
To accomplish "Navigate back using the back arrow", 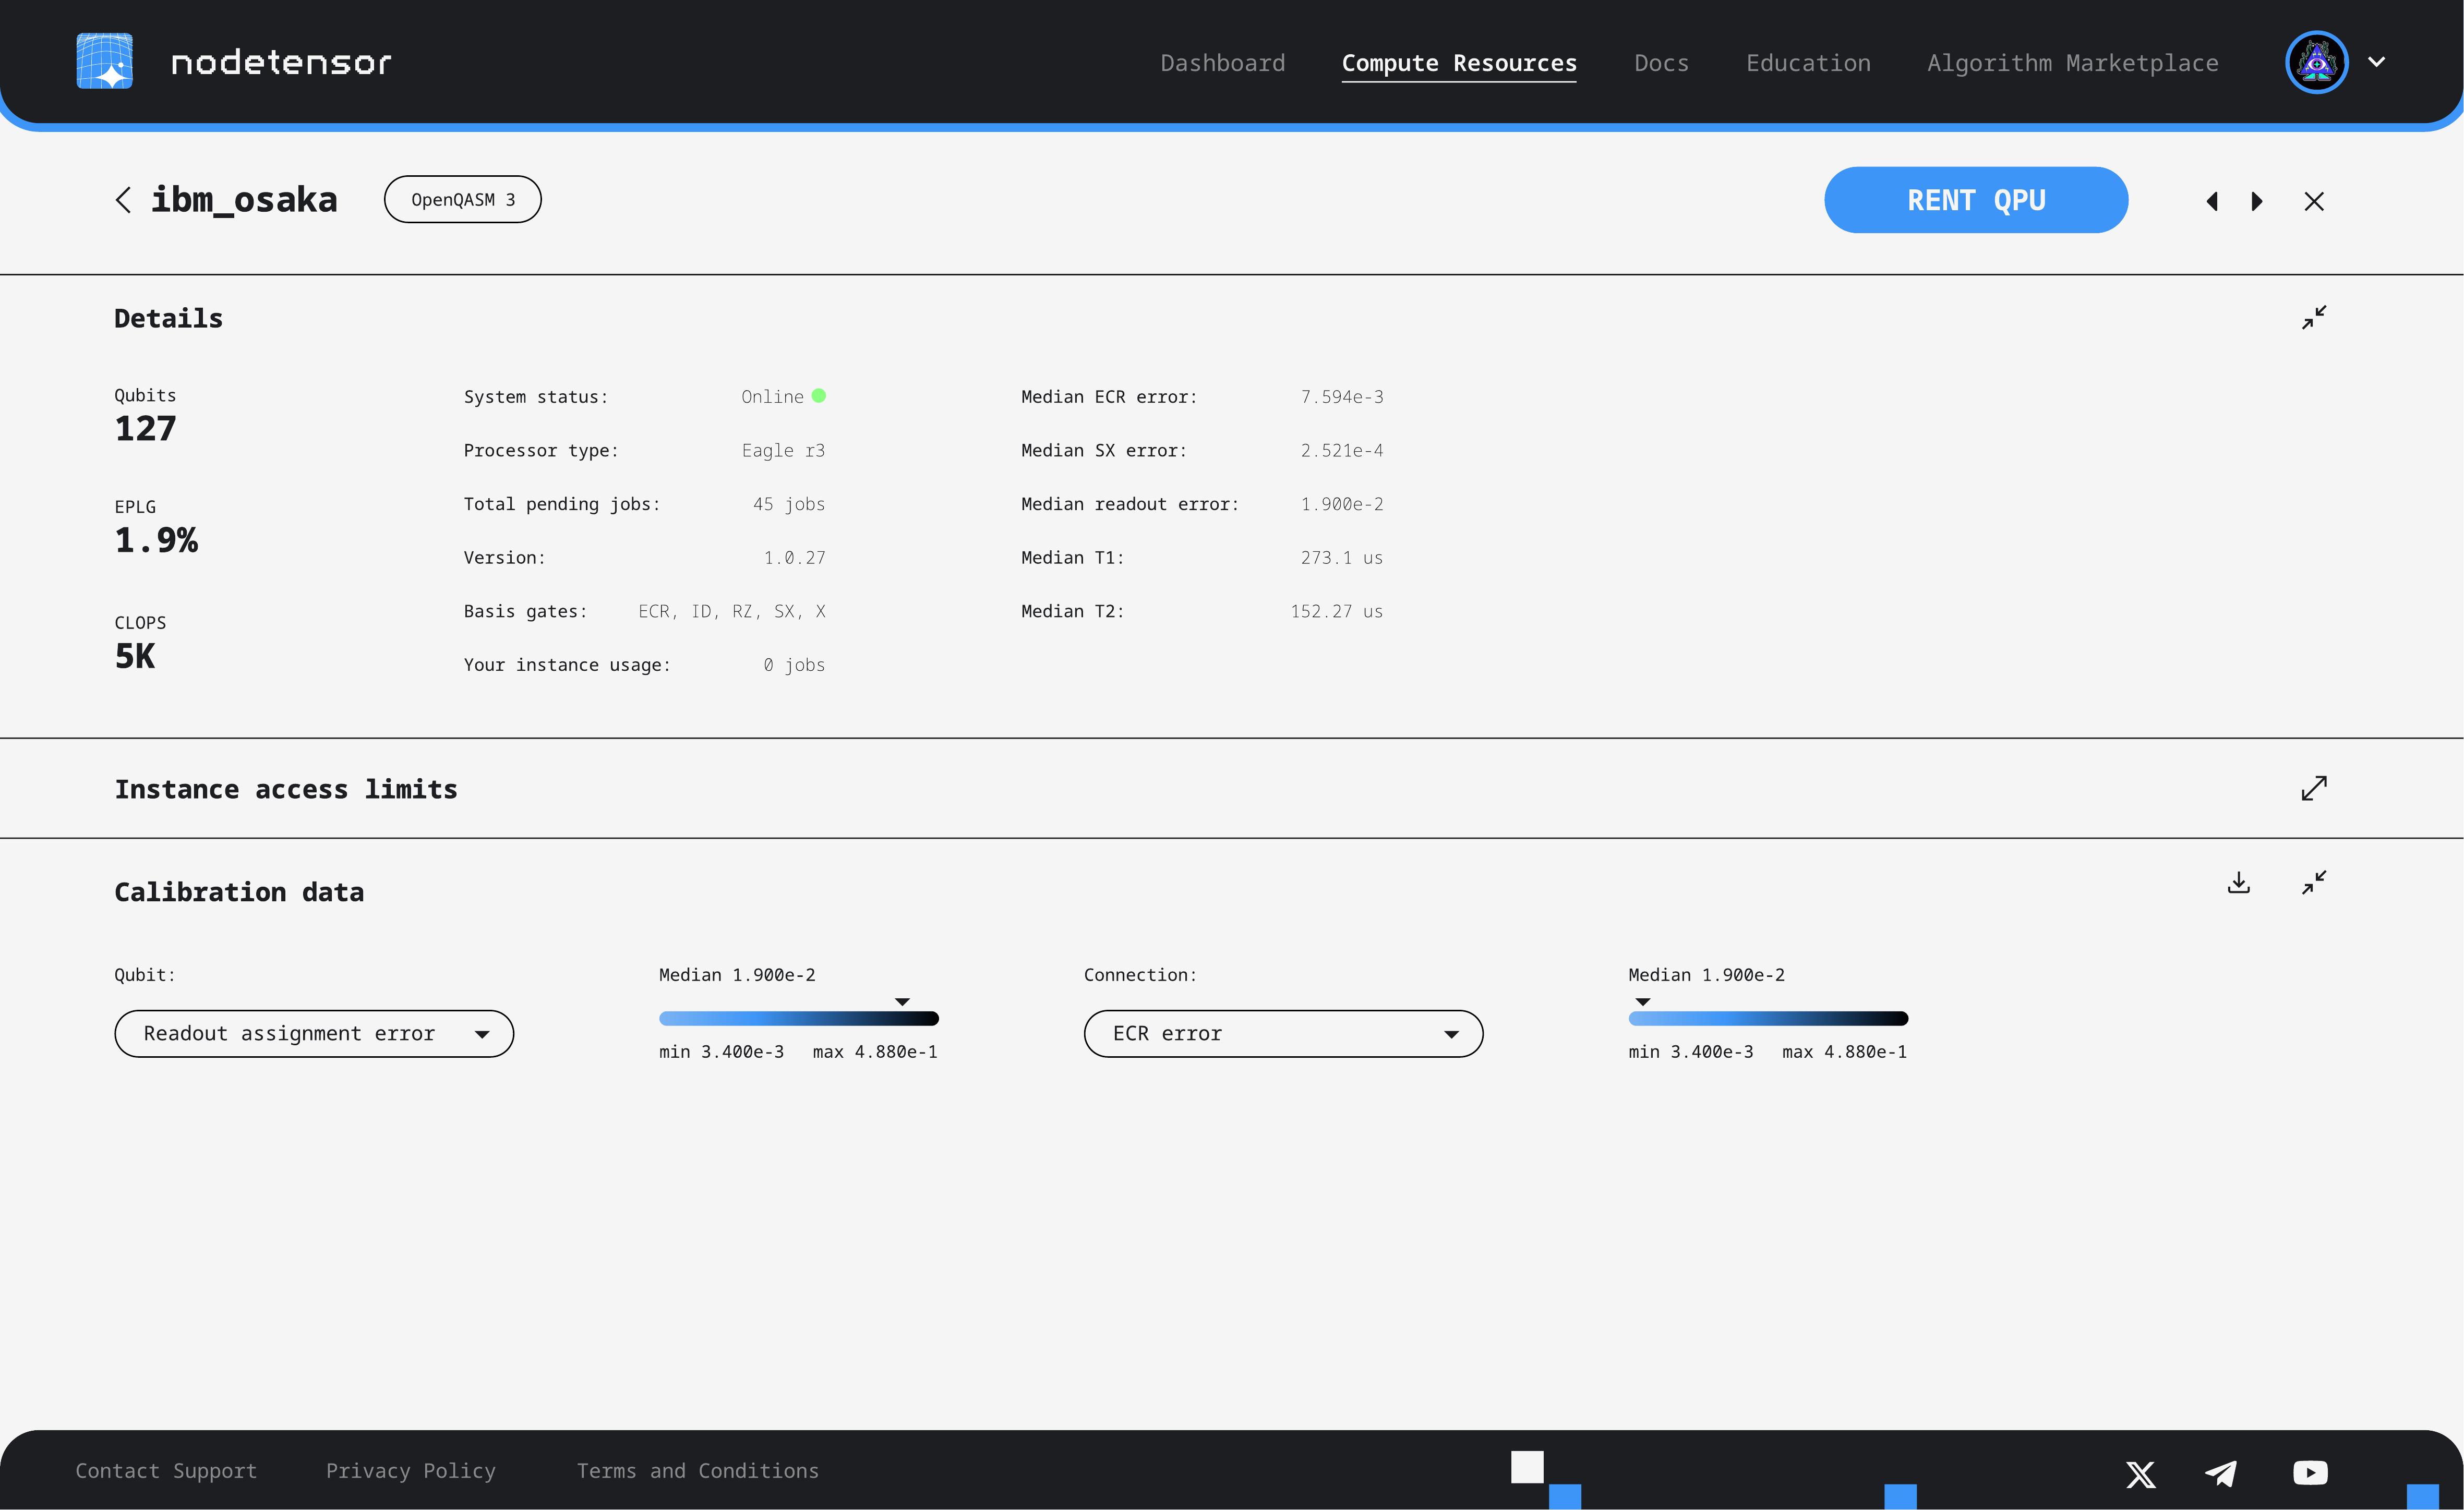I will [124, 199].
